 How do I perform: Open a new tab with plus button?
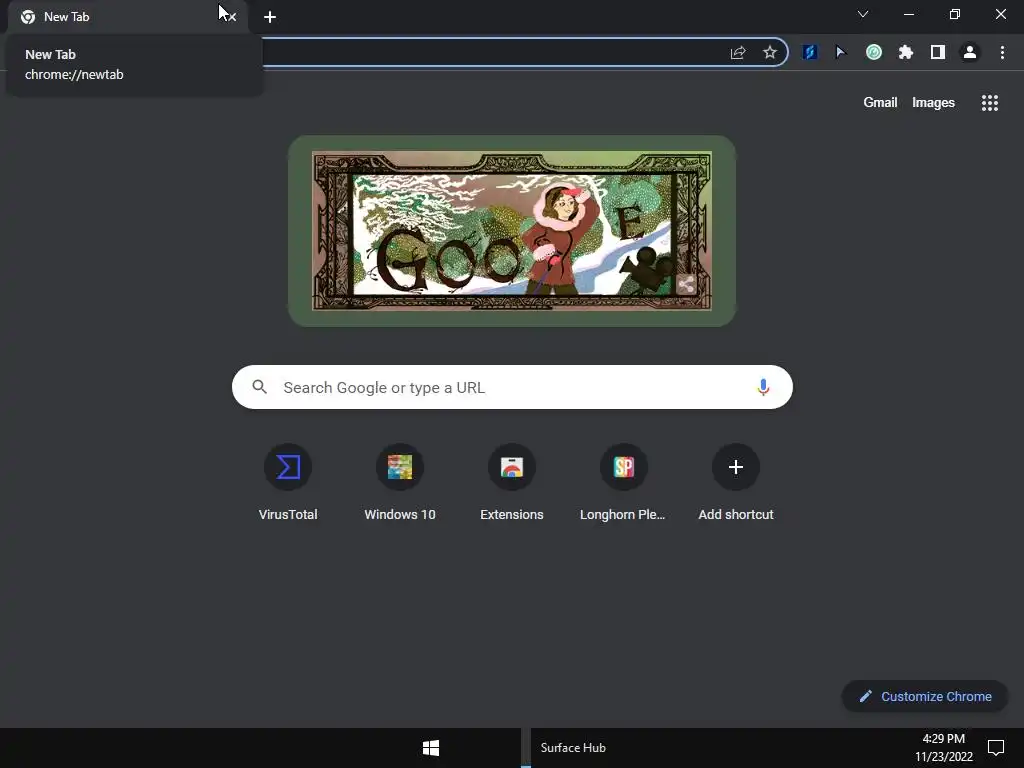tap(270, 17)
